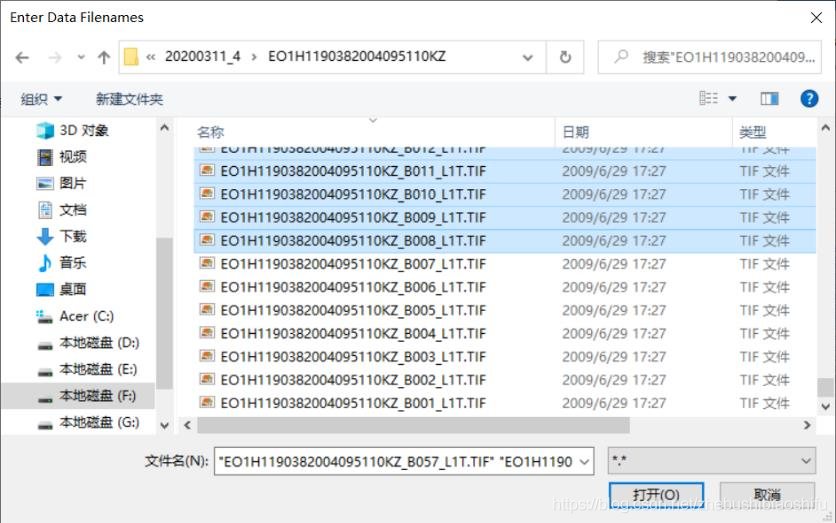Click the search magnifier icon
The height and width of the screenshot is (523, 836).
pyautogui.click(x=621, y=56)
